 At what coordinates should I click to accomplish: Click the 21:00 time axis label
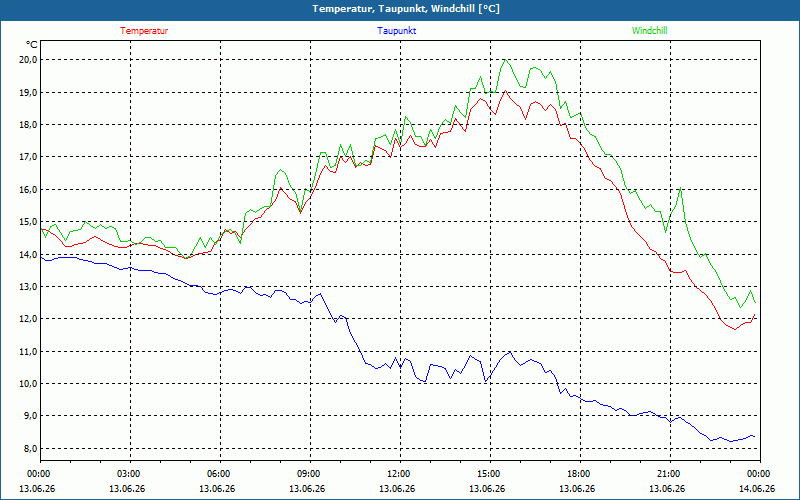tap(667, 474)
